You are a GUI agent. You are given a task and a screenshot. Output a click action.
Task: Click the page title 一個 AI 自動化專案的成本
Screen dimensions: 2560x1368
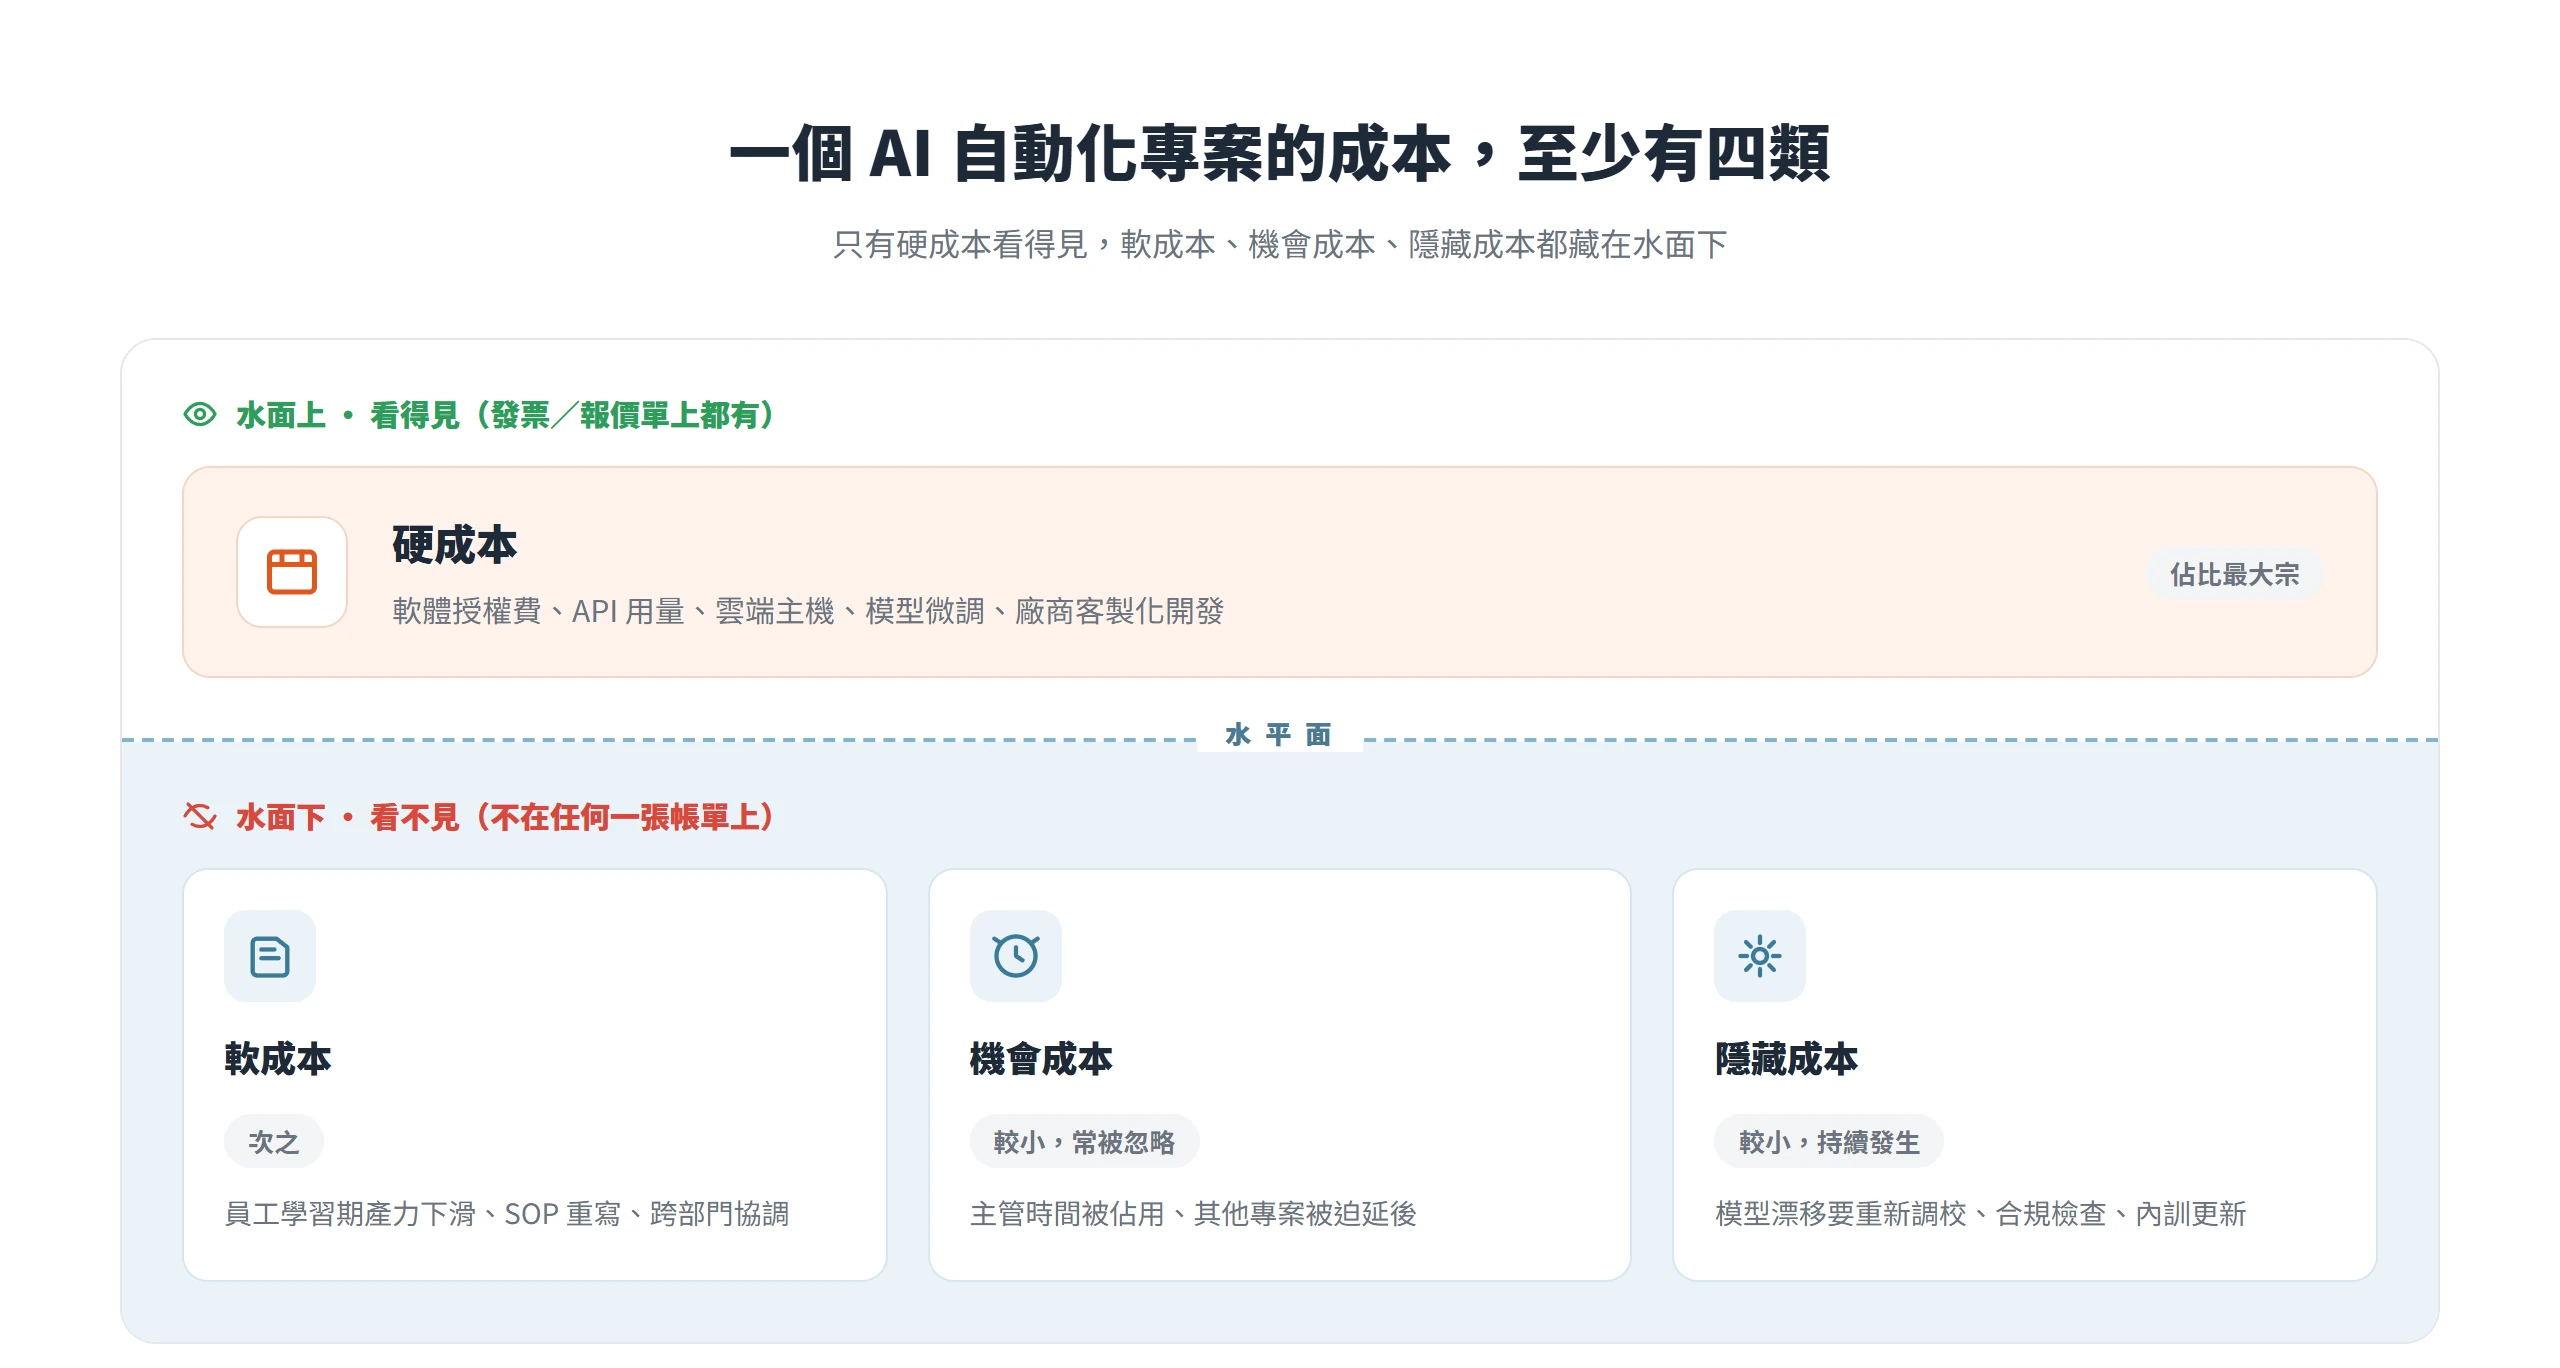click(x=1280, y=154)
